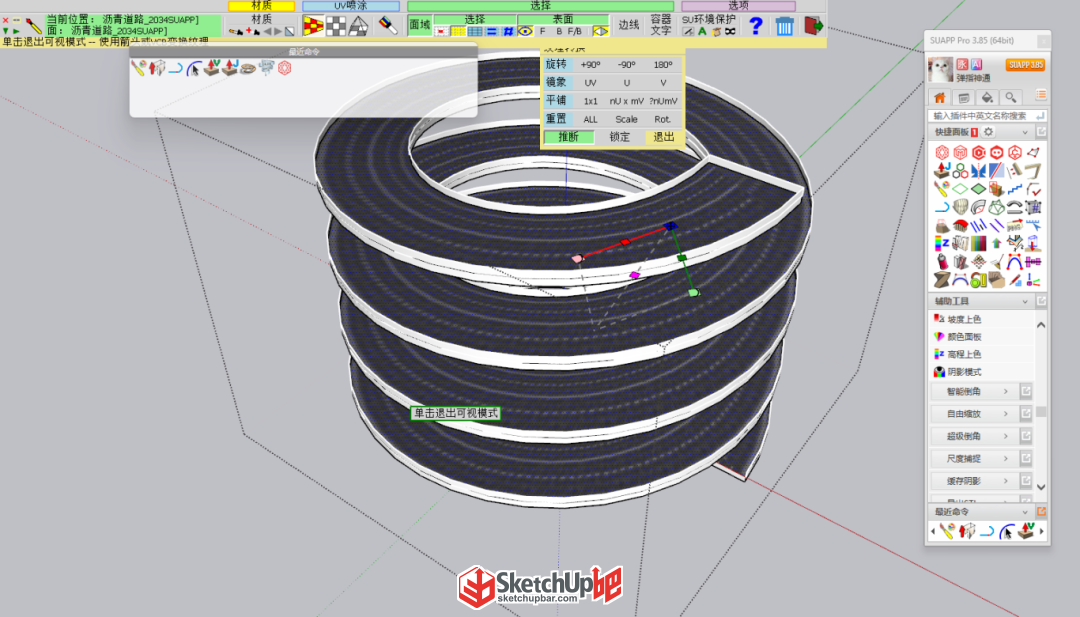
Task: Click the red roof icon in quick panel
Action: click(960, 224)
